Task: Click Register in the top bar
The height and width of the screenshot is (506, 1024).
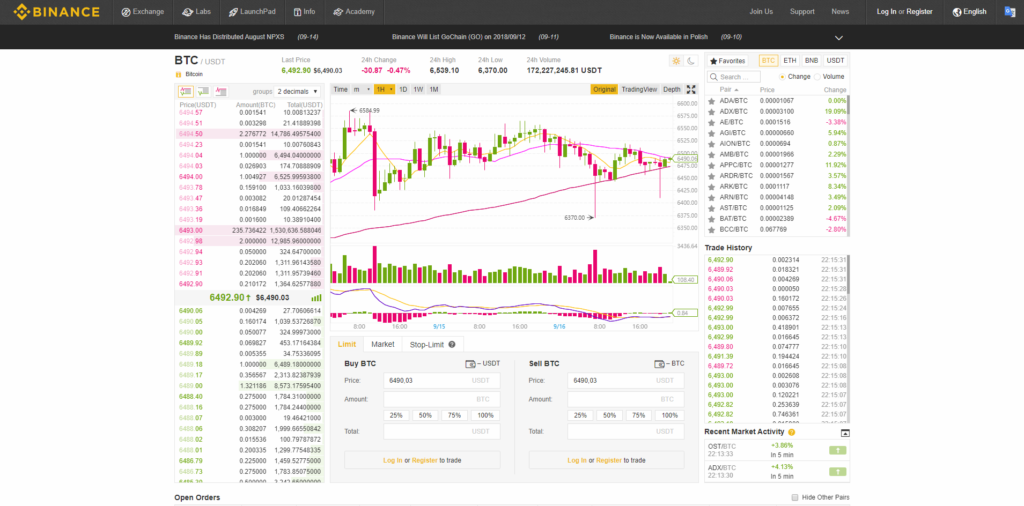Action: tap(920, 12)
